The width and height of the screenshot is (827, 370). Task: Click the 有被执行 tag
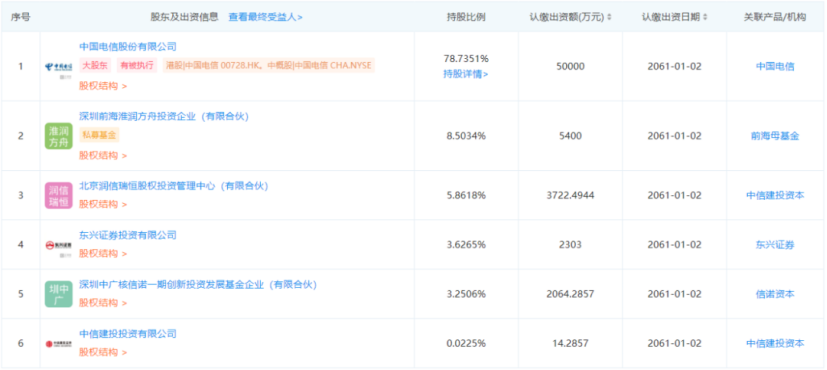[137, 65]
